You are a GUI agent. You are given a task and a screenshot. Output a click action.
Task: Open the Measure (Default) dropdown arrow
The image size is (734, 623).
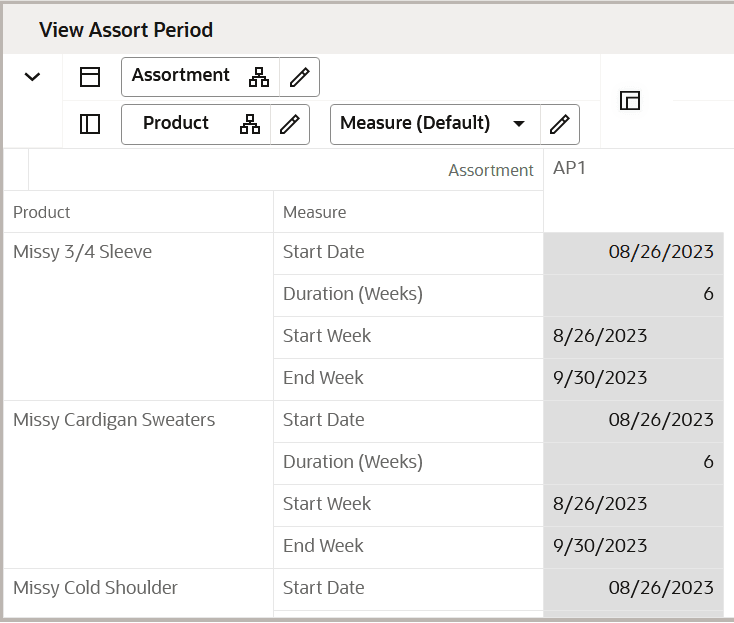click(x=519, y=124)
